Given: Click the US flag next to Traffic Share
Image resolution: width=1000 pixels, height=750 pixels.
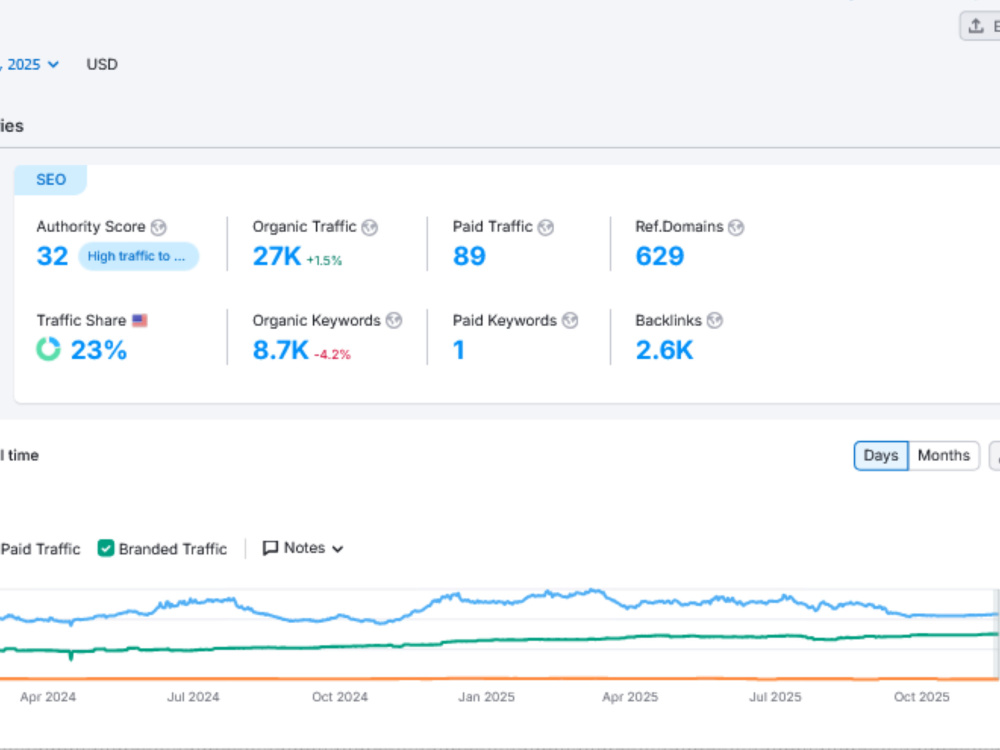Looking at the screenshot, I should click(x=140, y=320).
